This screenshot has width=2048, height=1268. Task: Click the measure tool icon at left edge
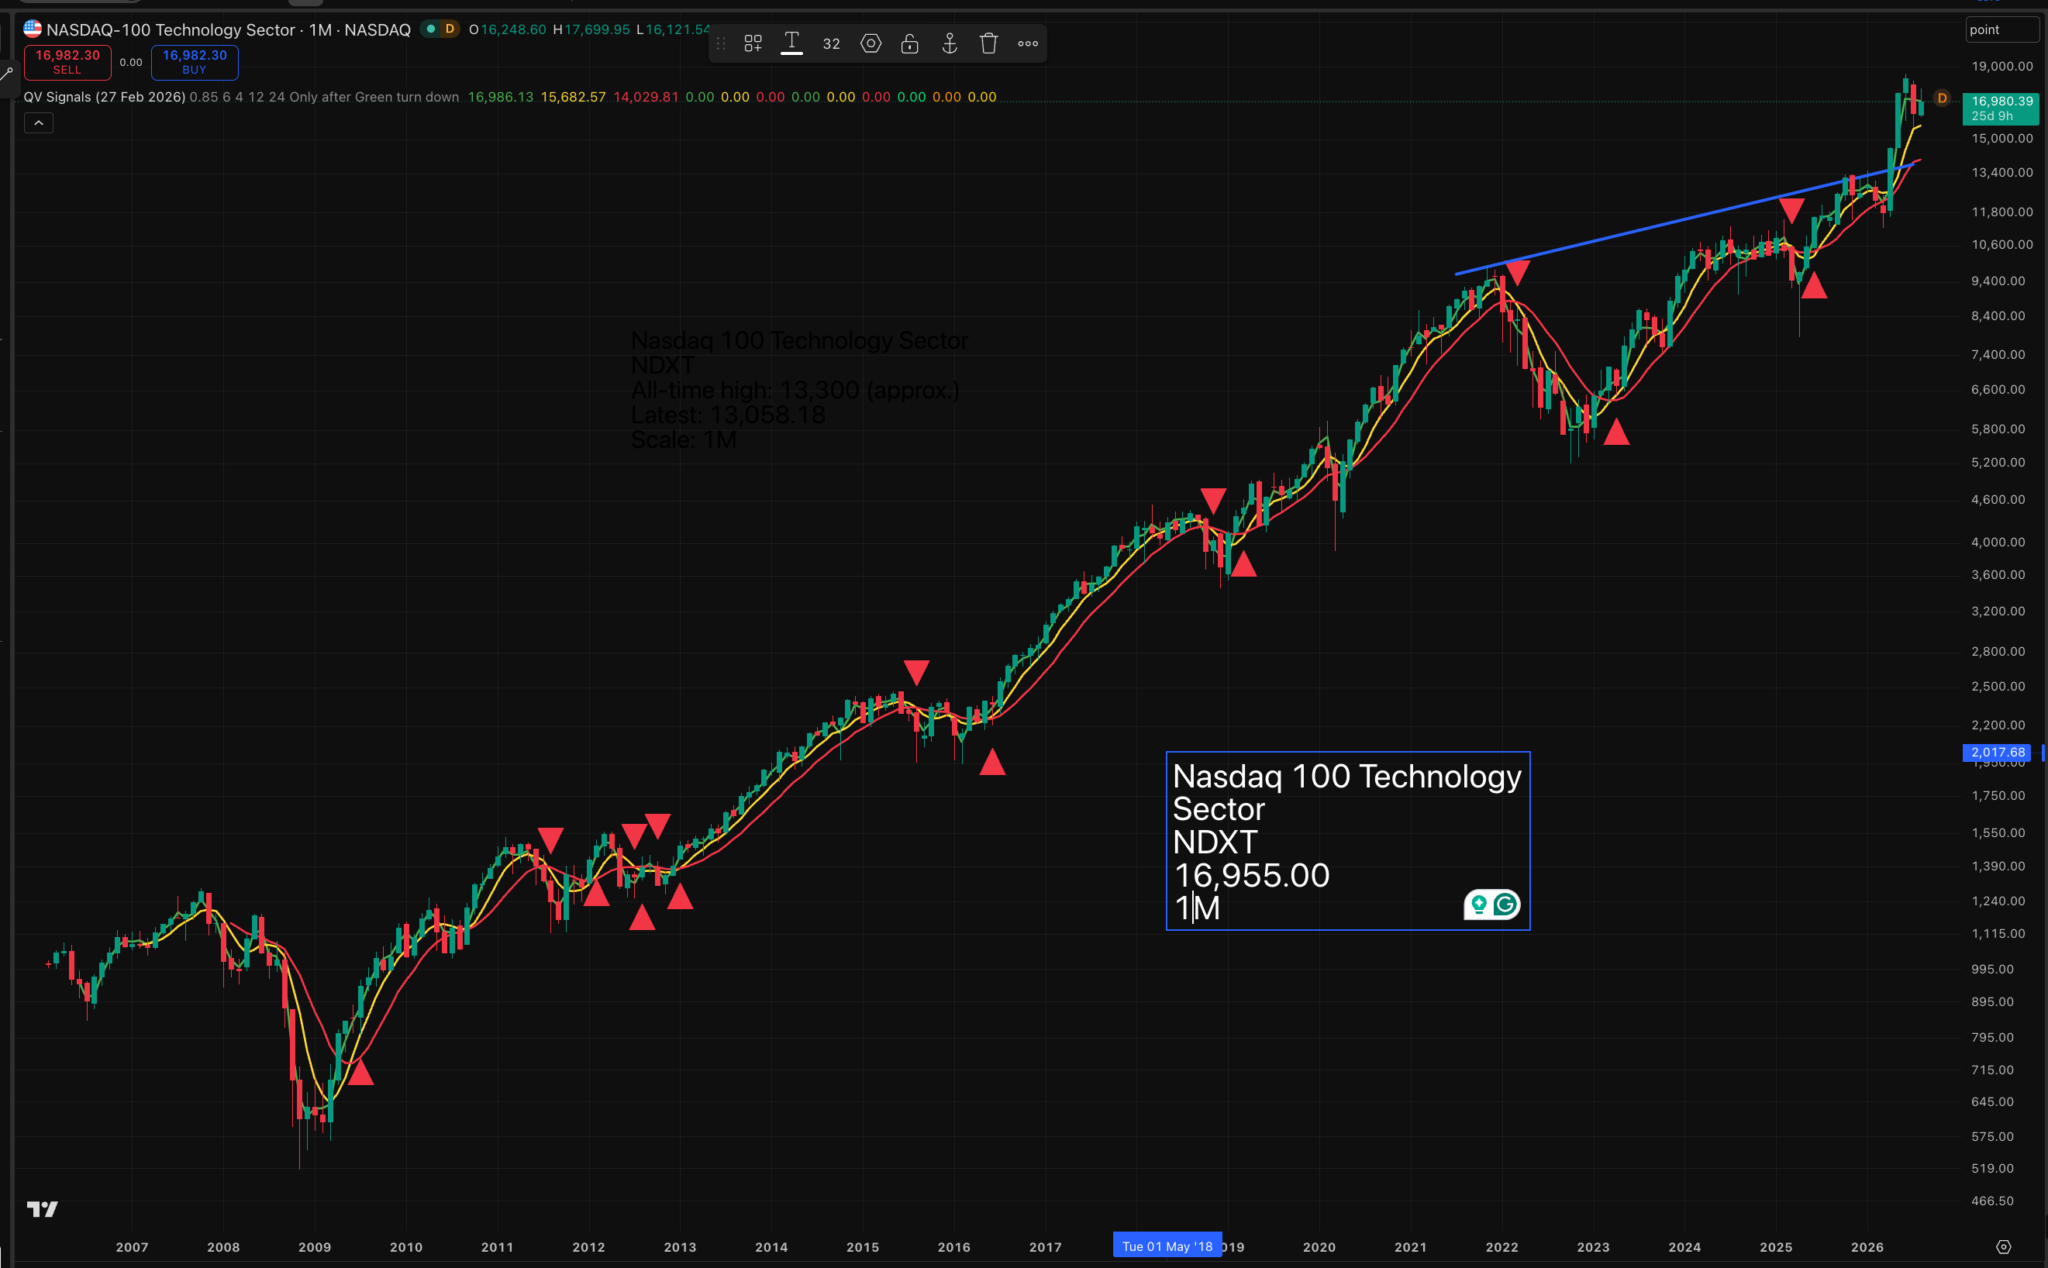[x=6, y=73]
